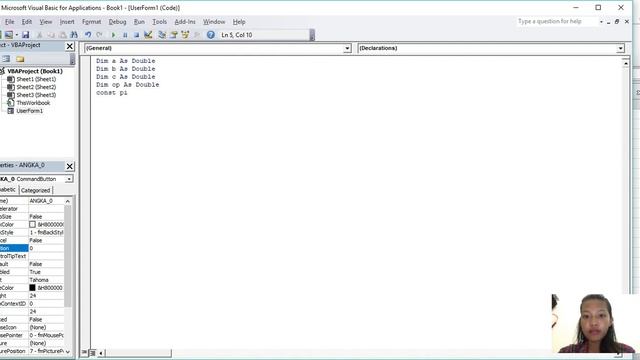Open the Debug menu
640x360 pixels.
(117, 22)
